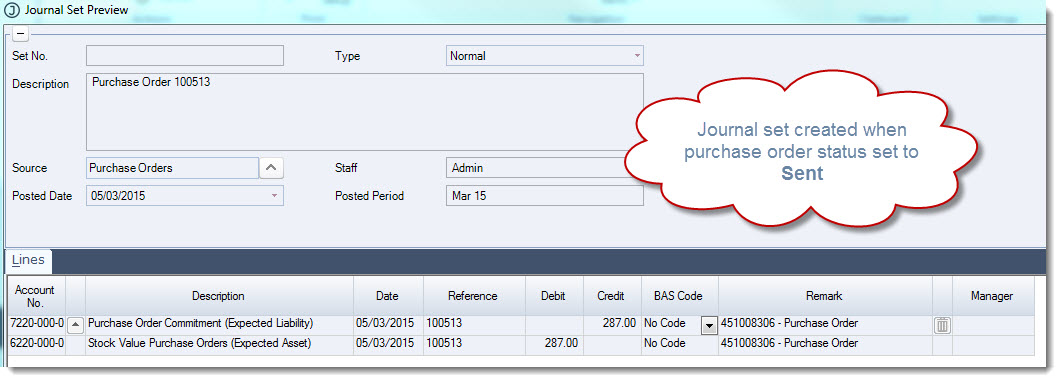Click the Source field showing Purchase Orders

[173, 168]
